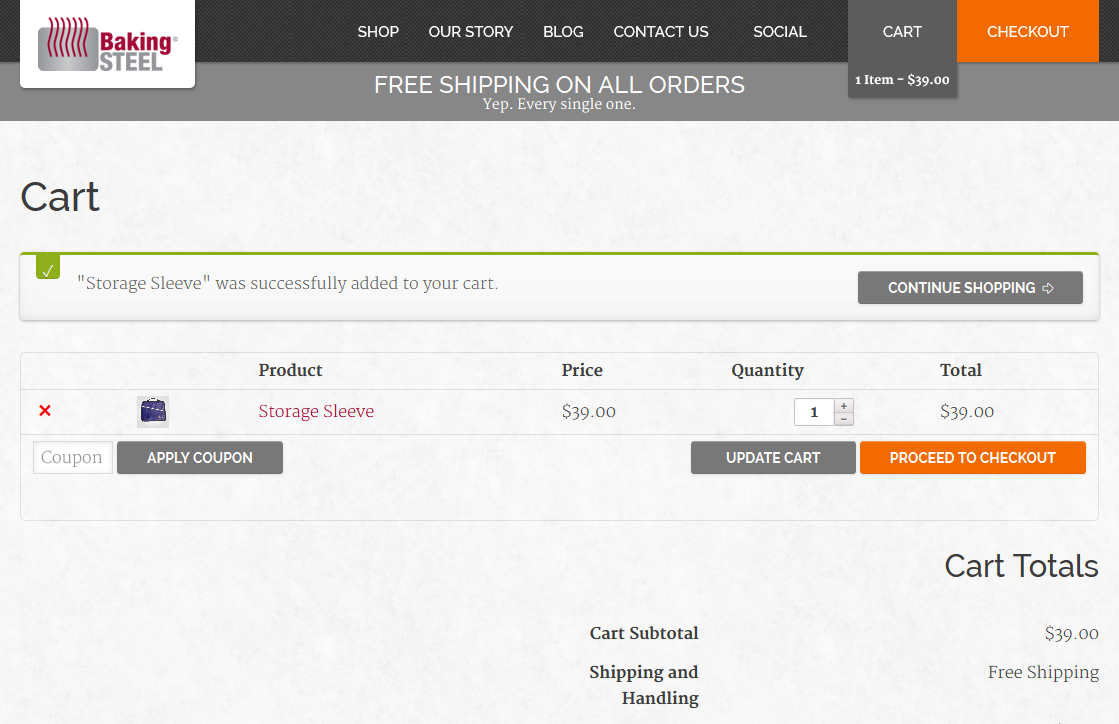Click the Baking Steel logo
This screenshot has height=724, width=1119.
[107, 44]
